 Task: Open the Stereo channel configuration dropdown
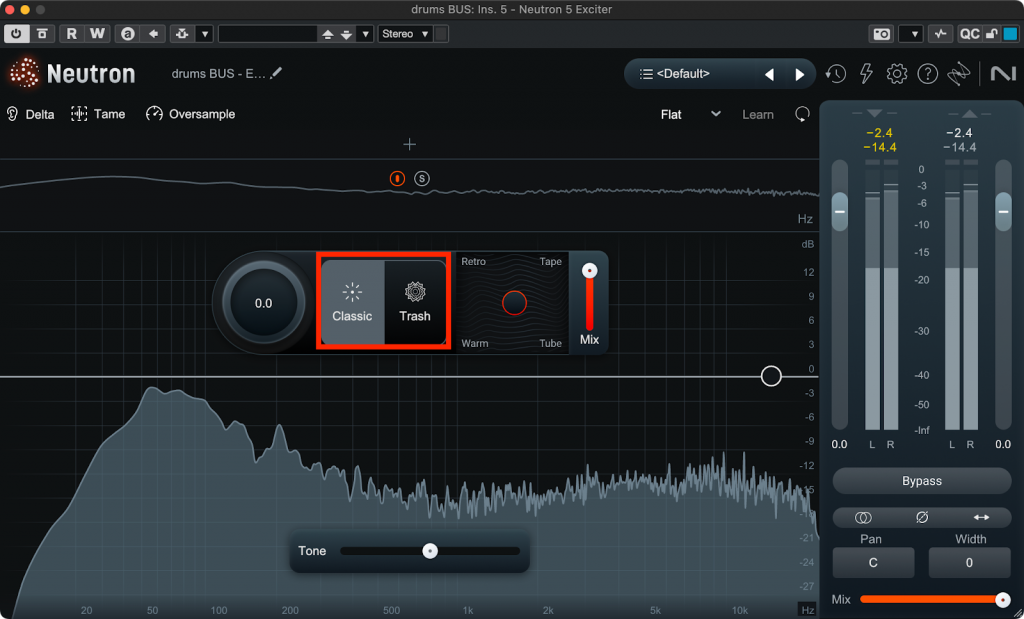pos(405,34)
